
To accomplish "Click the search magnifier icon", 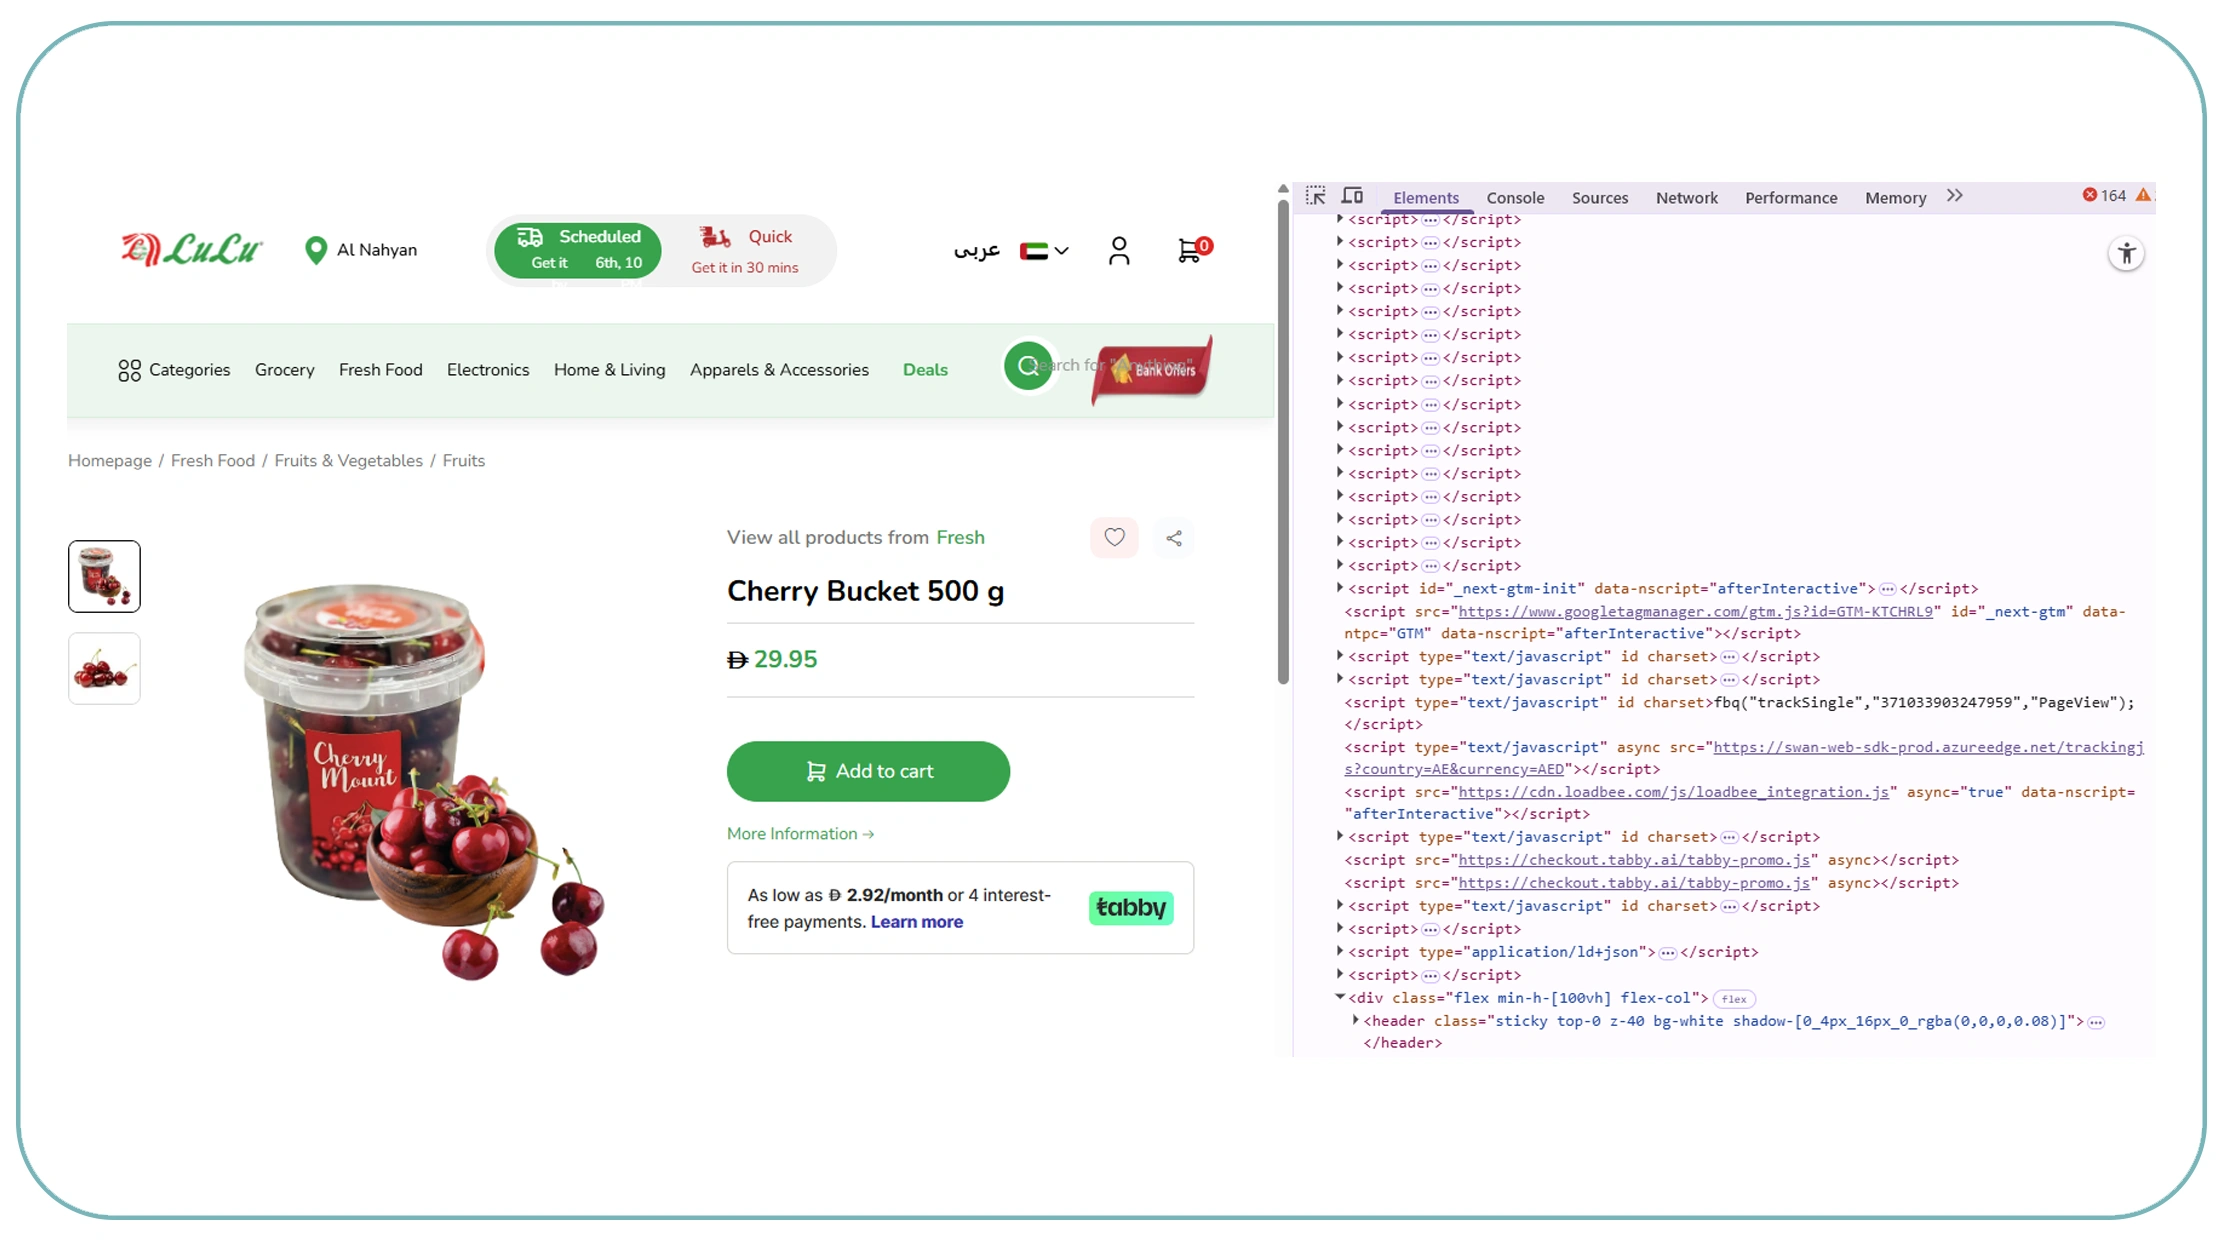I will (1028, 366).
